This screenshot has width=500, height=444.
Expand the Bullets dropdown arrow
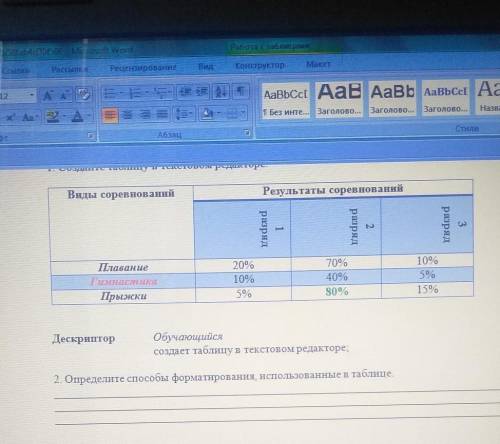coord(121,93)
